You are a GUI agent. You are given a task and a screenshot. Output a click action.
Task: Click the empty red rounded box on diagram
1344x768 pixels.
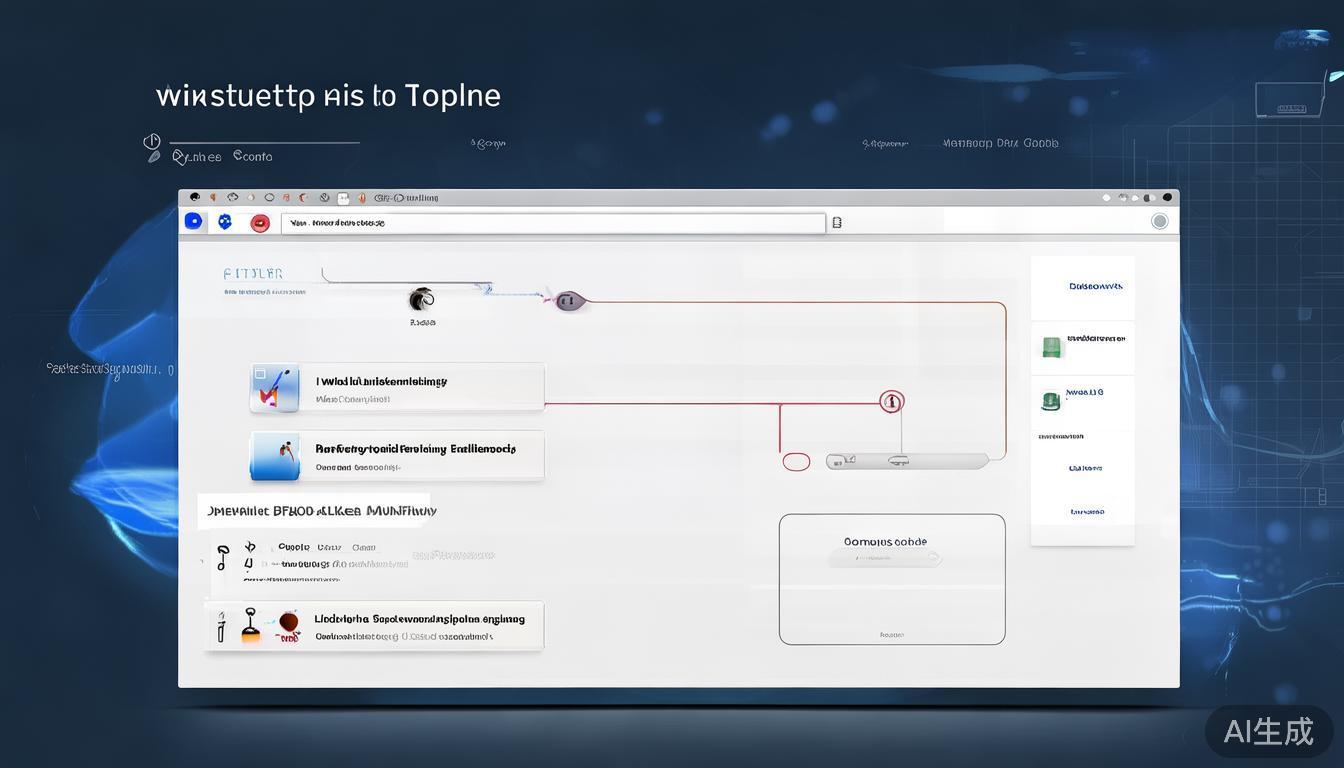[796, 462]
